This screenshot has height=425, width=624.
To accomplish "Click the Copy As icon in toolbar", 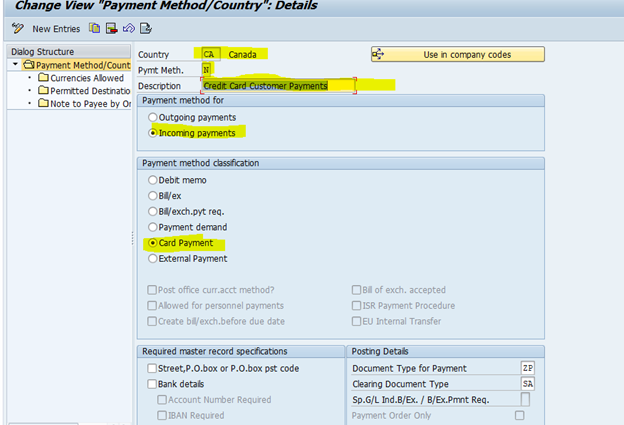I will click(x=94, y=28).
